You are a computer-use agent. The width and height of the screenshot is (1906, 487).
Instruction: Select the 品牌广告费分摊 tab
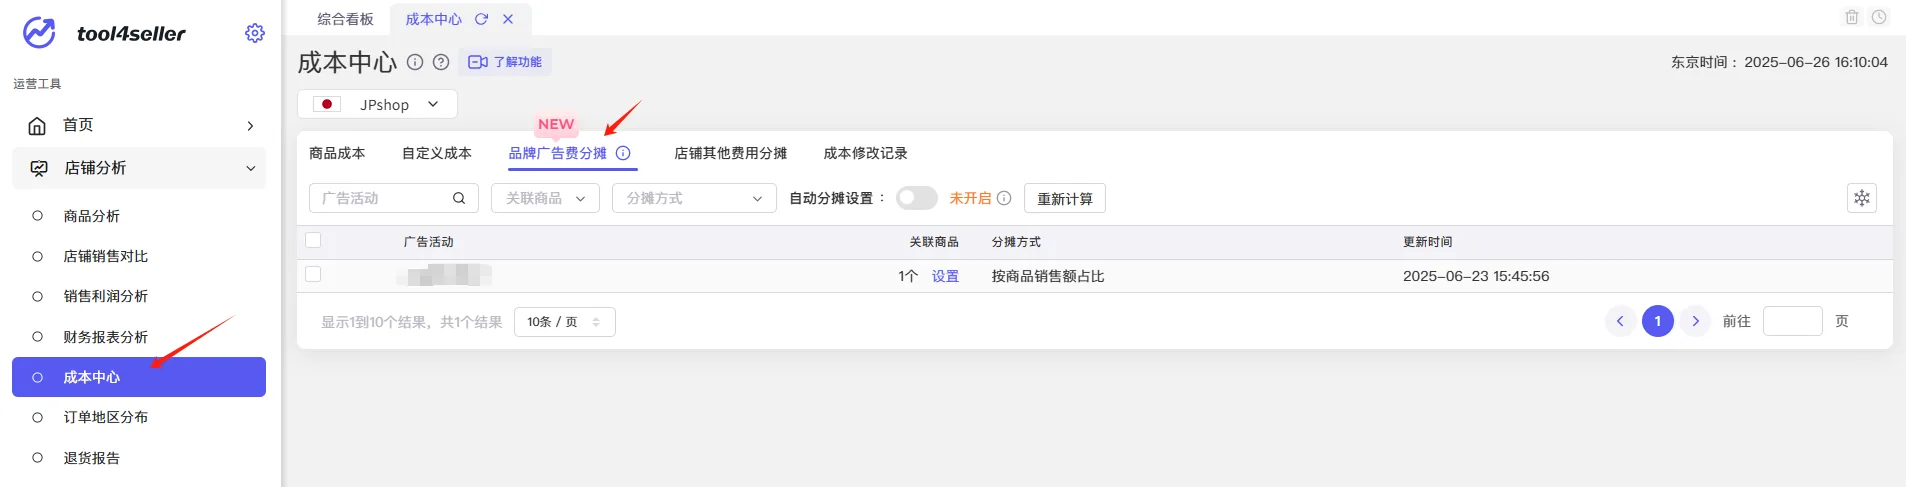coord(557,153)
